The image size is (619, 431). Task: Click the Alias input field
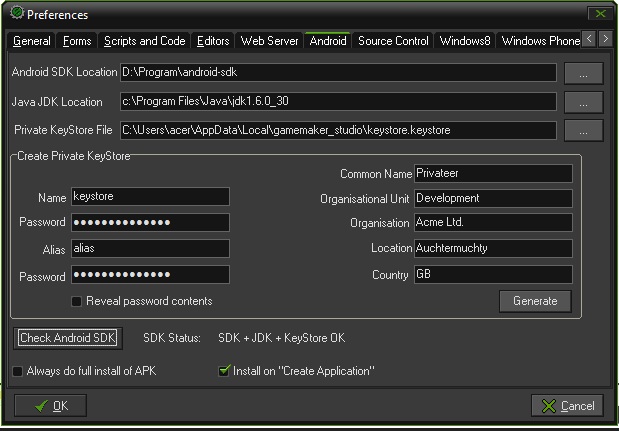click(x=150, y=249)
